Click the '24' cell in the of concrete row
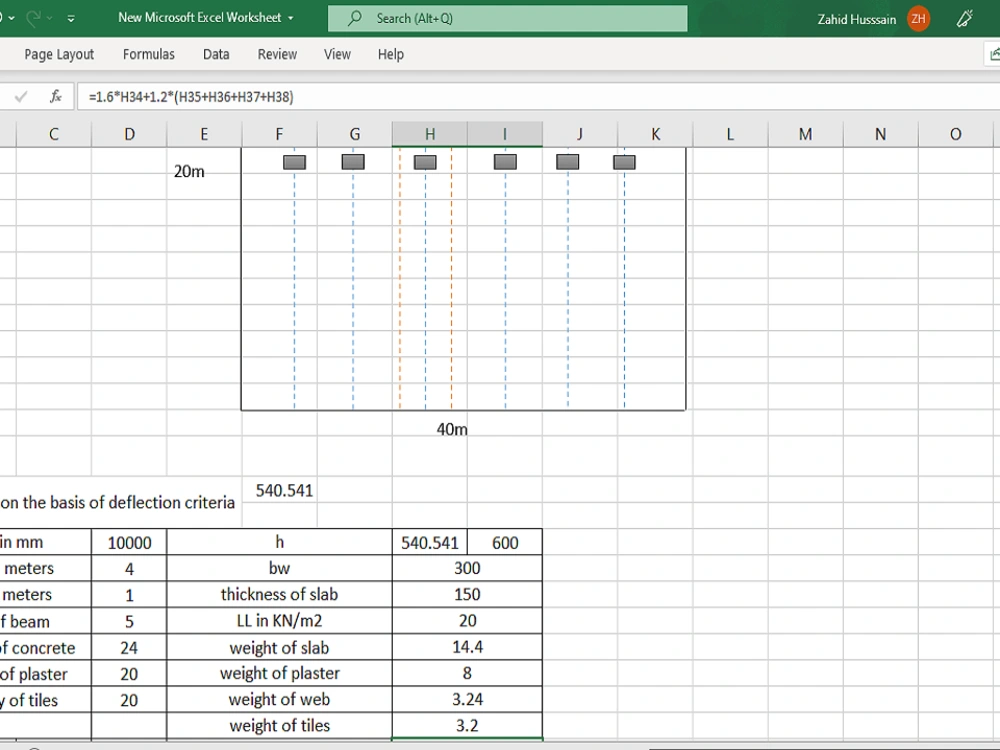Image resolution: width=1000 pixels, height=750 pixels. [129, 647]
